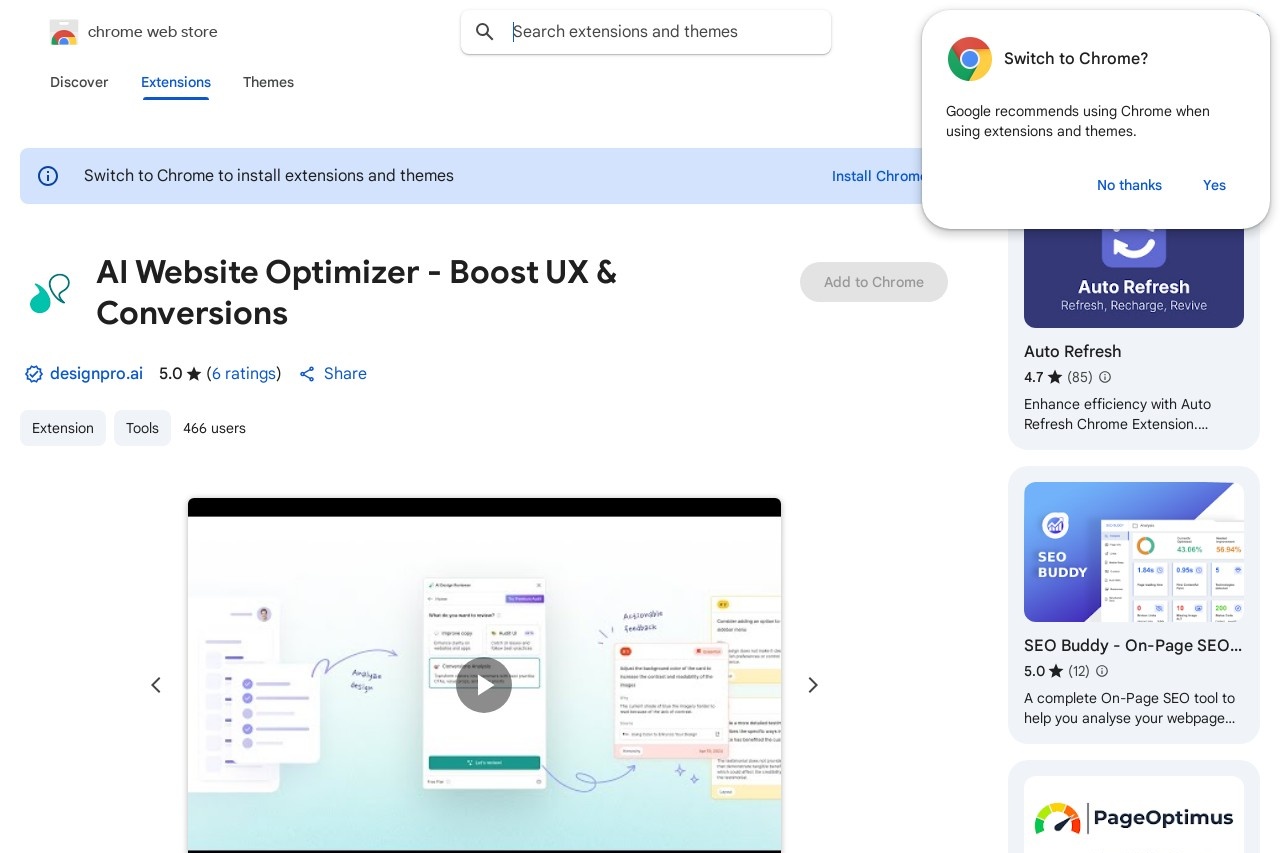The height and width of the screenshot is (853, 1280).
Task: Choose No thanks in popup
Action: click(x=1129, y=185)
